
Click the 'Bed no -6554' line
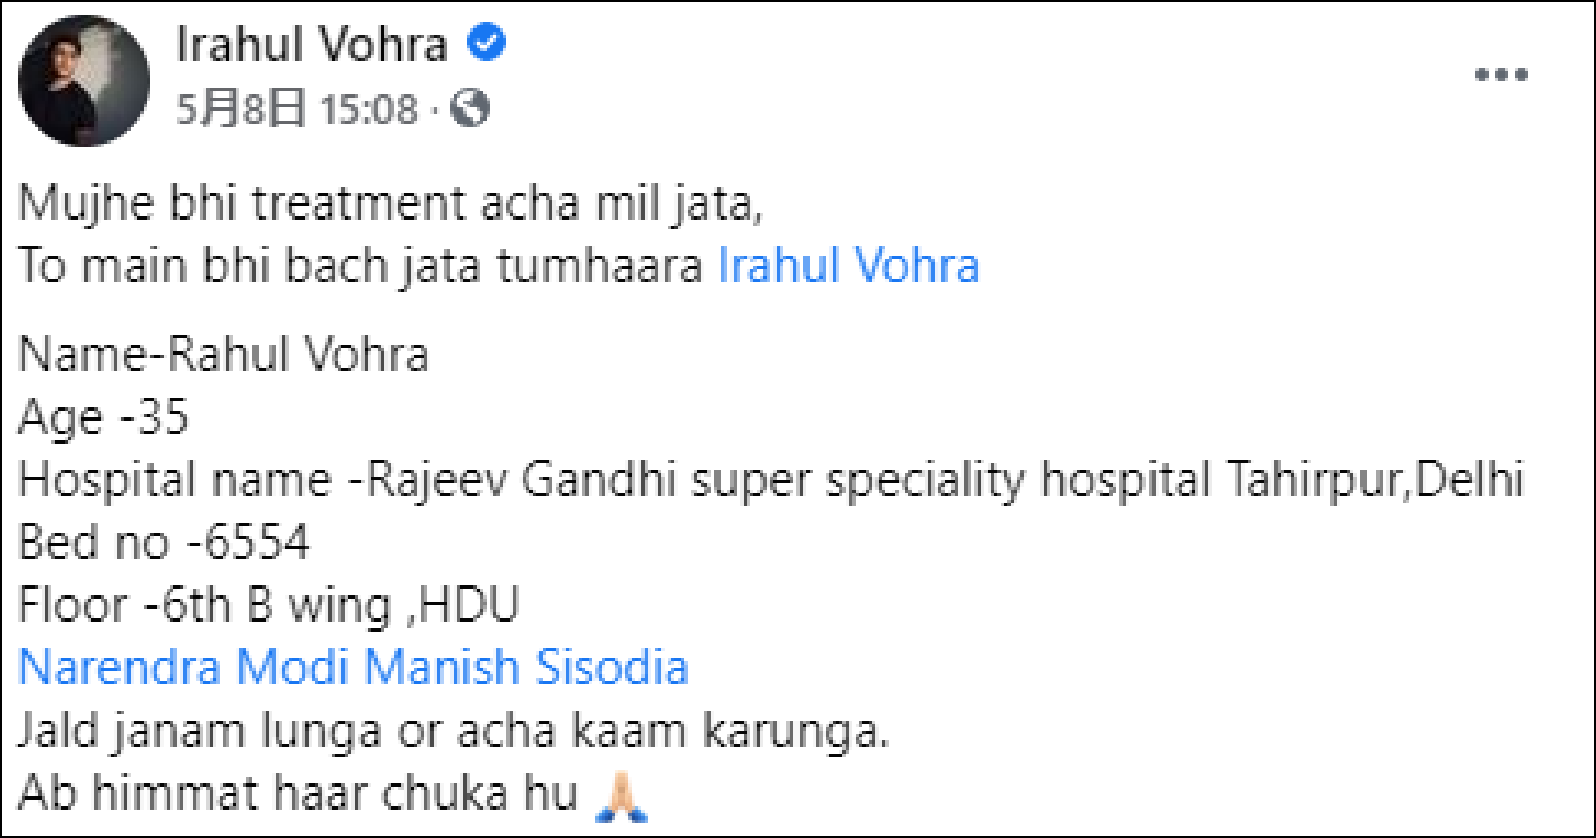point(164,543)
